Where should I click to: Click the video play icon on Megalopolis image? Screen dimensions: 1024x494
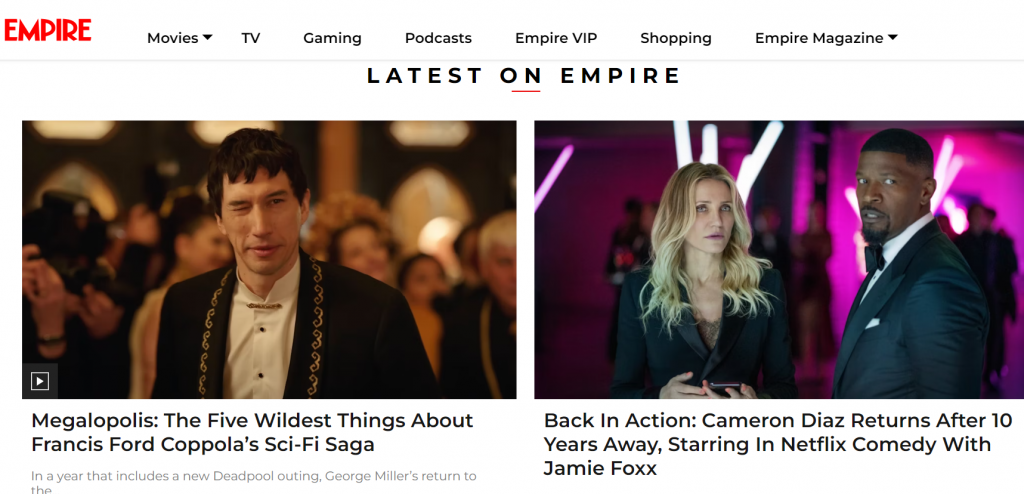click(40, 381)
